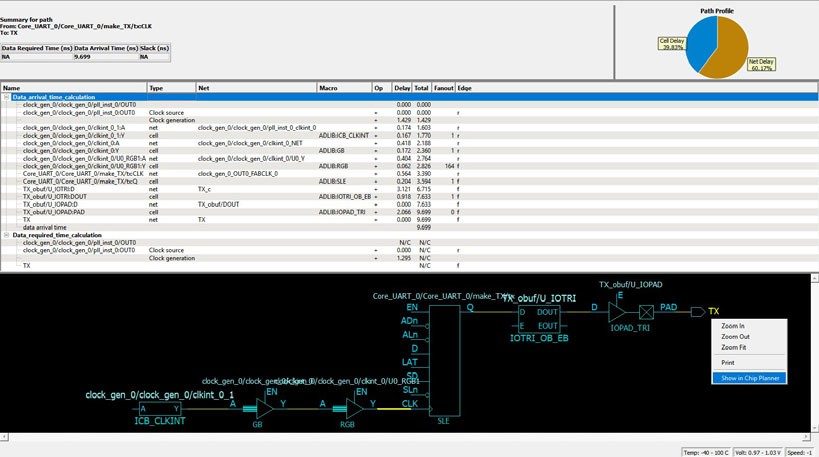The image size is (819, 457).
Task: Click Print in the context menu
Action: point(728,363)
